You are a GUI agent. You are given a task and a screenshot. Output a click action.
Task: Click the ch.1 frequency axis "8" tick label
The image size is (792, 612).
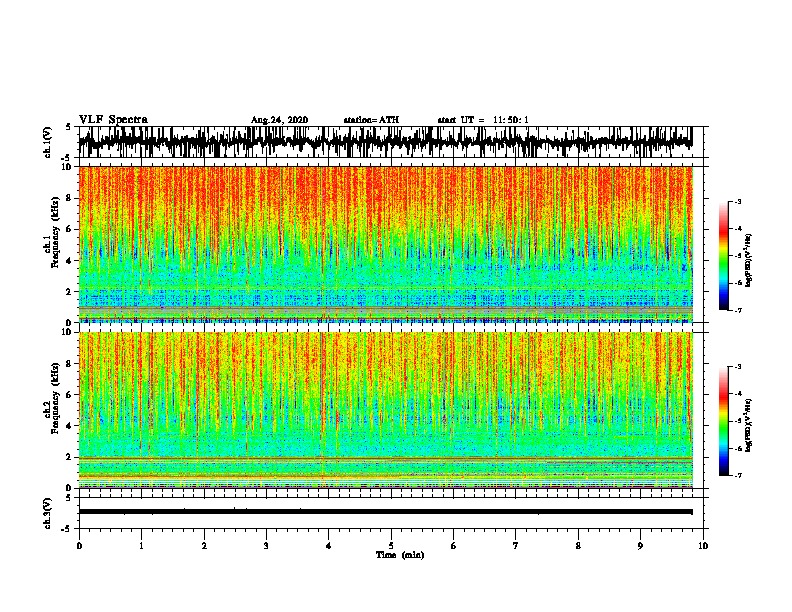pos(69,198)
